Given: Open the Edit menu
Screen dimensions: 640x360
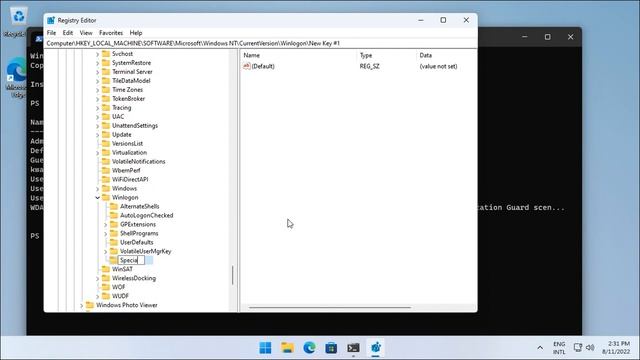Looking at the screenshot, I should pyautogui.click(x=68, y=33).
